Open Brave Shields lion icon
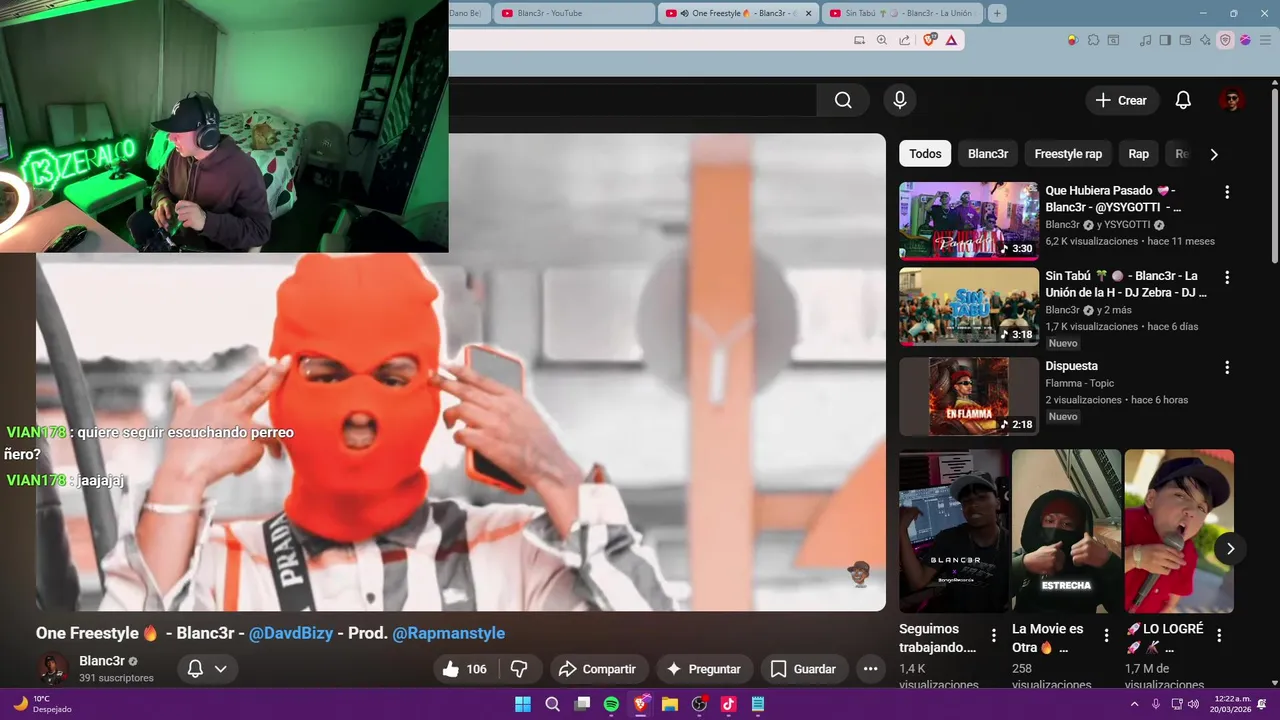The height and width of the screenshot is (720, 1280). coord(930,40)
